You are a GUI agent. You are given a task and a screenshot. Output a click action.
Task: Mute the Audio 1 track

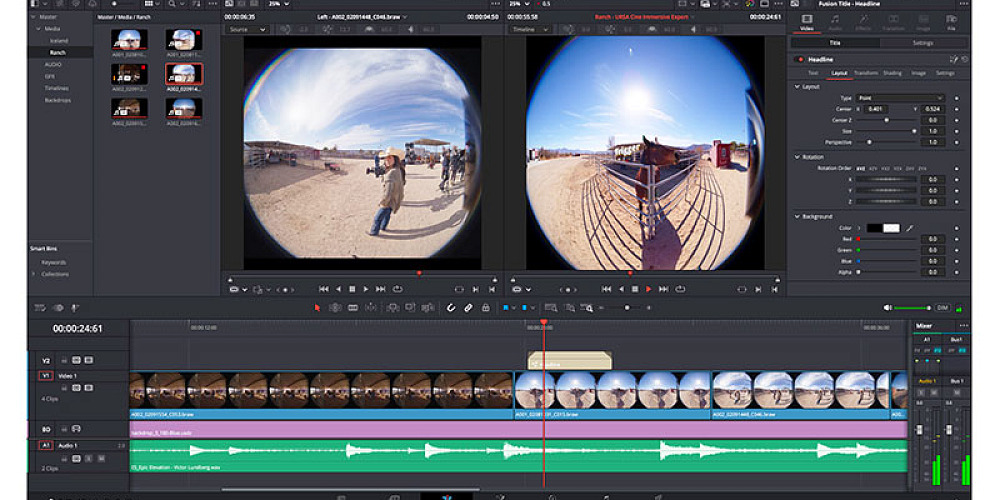(x=101, y=458)
